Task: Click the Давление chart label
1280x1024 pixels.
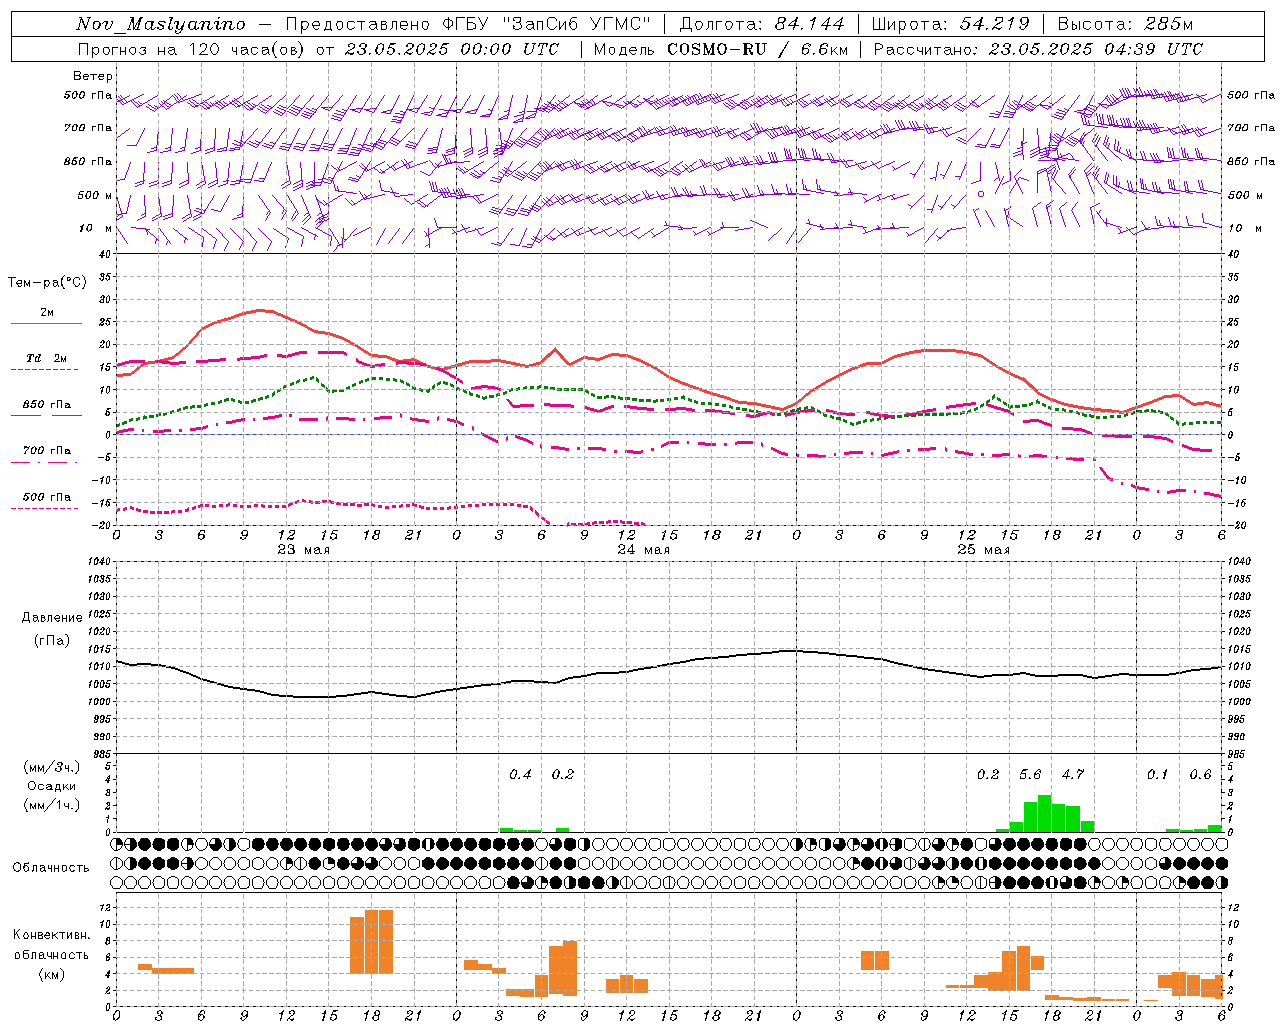Action: (52, 618)
